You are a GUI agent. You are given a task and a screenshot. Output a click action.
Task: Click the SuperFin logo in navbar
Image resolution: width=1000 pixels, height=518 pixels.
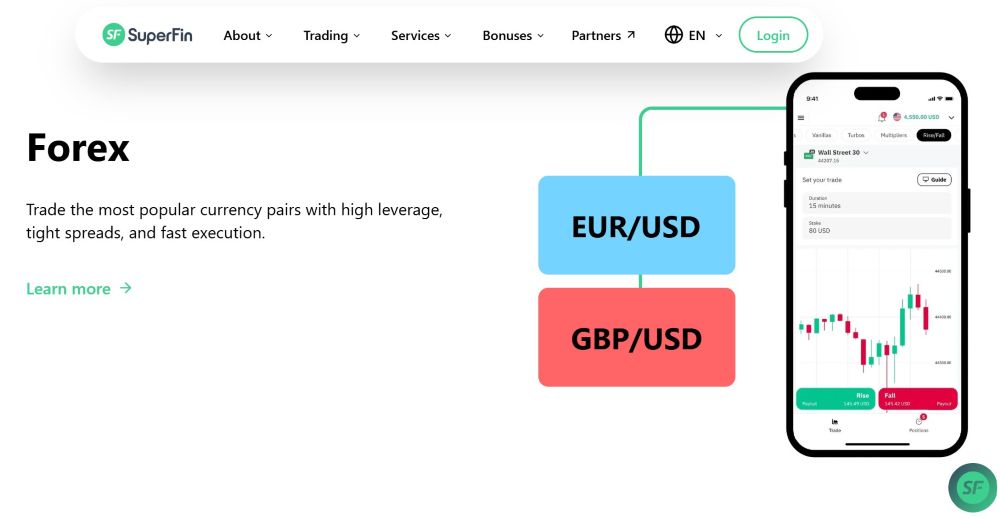147,35
